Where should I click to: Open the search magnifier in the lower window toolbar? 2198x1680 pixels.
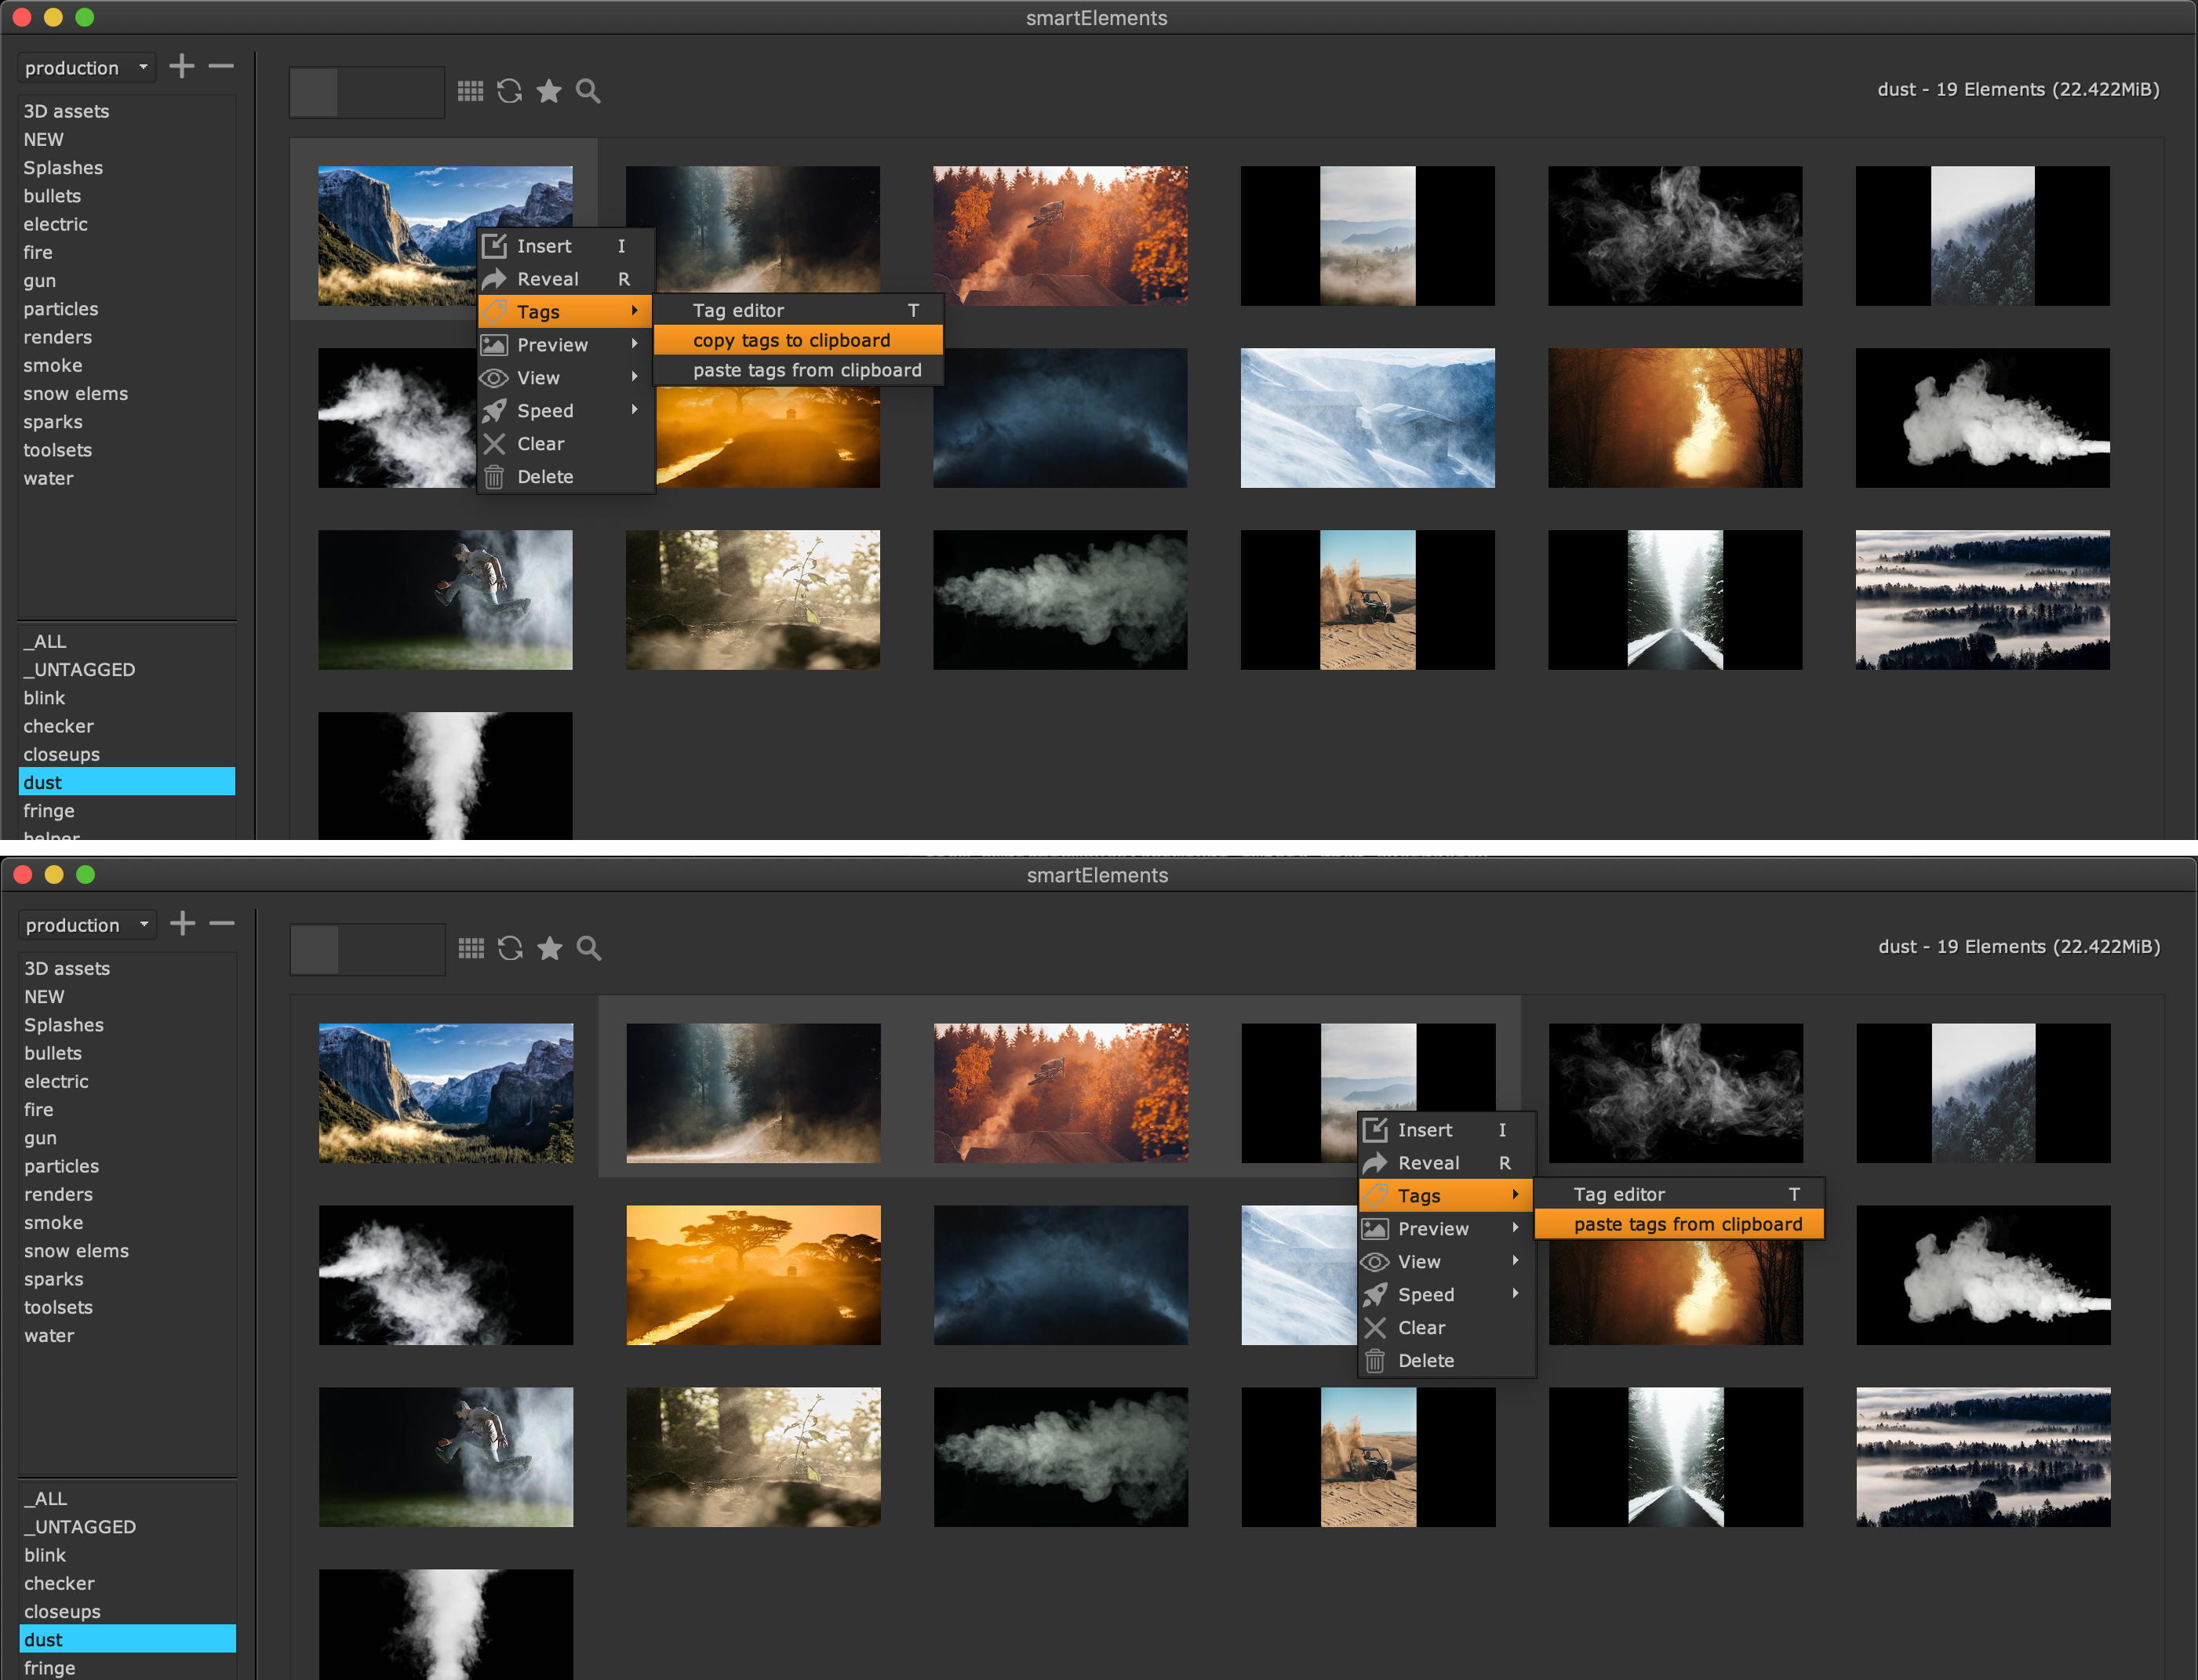tap(589, 948)
